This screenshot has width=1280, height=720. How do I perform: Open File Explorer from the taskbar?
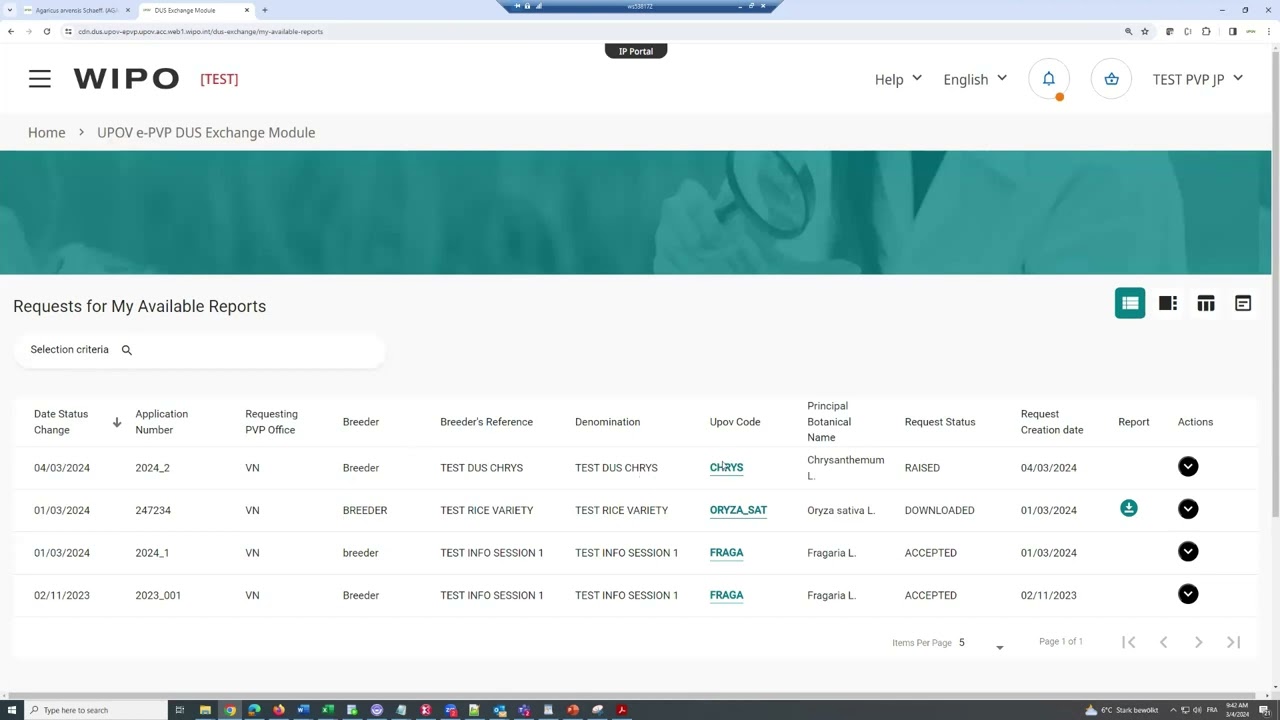(x=205, y=710)
